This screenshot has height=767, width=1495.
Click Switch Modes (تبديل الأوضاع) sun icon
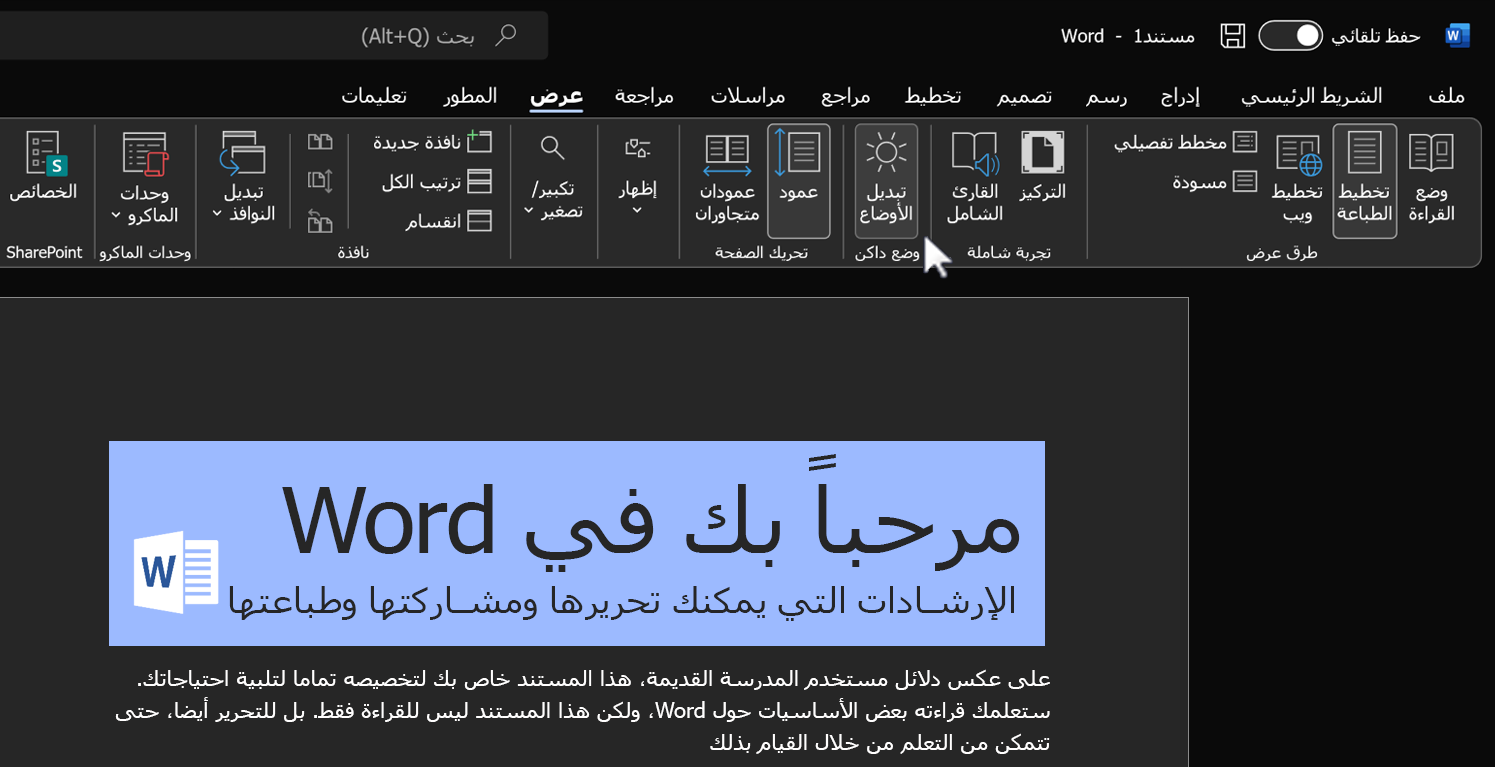[x=886, y=153]
